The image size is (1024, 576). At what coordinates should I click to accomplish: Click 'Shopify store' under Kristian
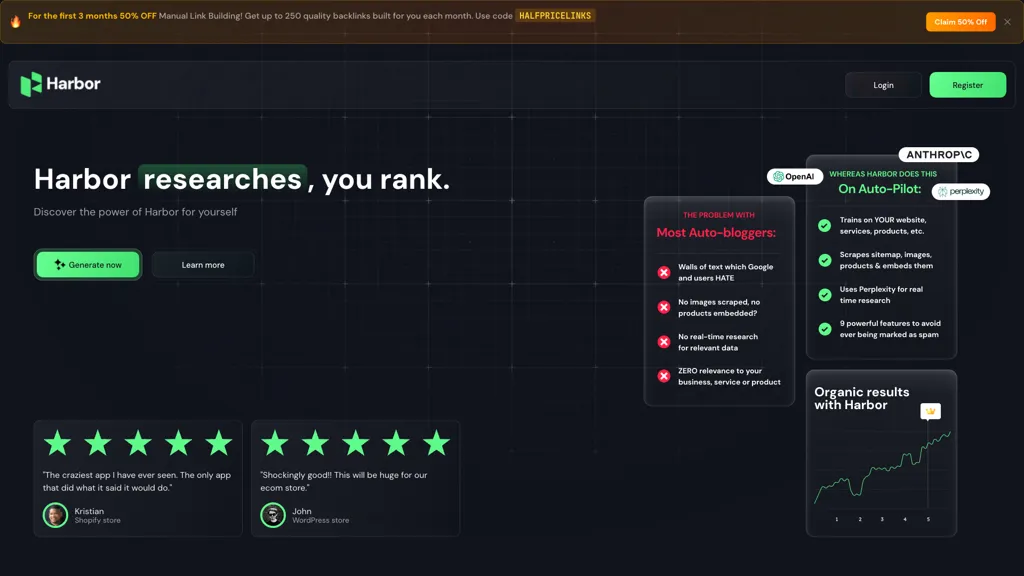pyautogui.click(x=97, y=520)
